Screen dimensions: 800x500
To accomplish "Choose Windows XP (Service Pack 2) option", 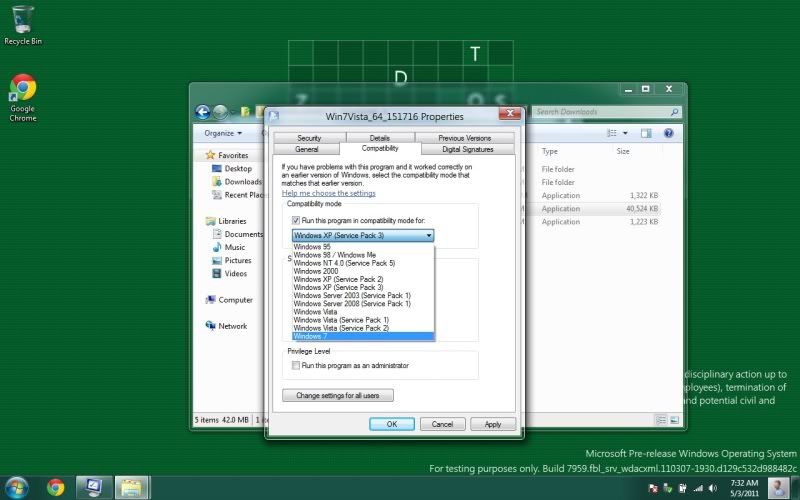I will (x=363, y=280).
